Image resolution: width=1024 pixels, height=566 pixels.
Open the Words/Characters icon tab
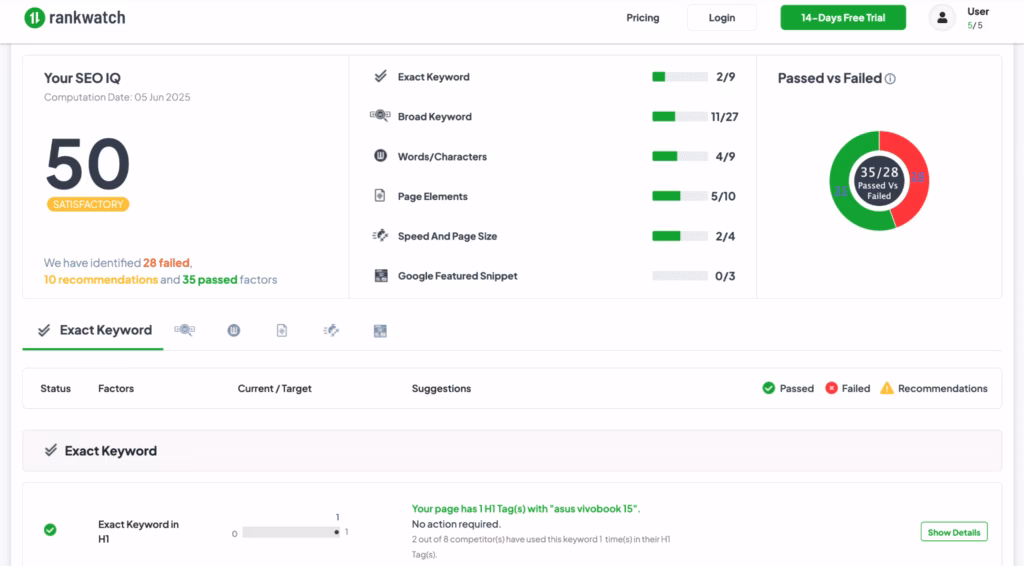point(234,330)
